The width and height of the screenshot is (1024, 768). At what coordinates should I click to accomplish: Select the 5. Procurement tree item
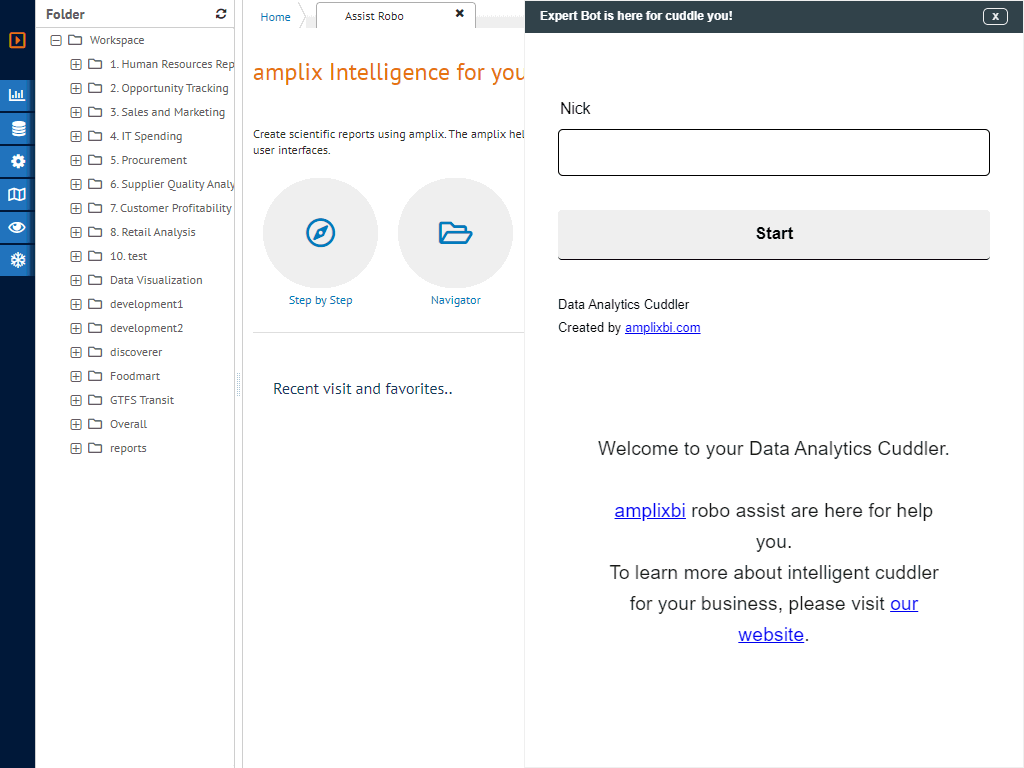pyautogui.click(x=148, y=161)
